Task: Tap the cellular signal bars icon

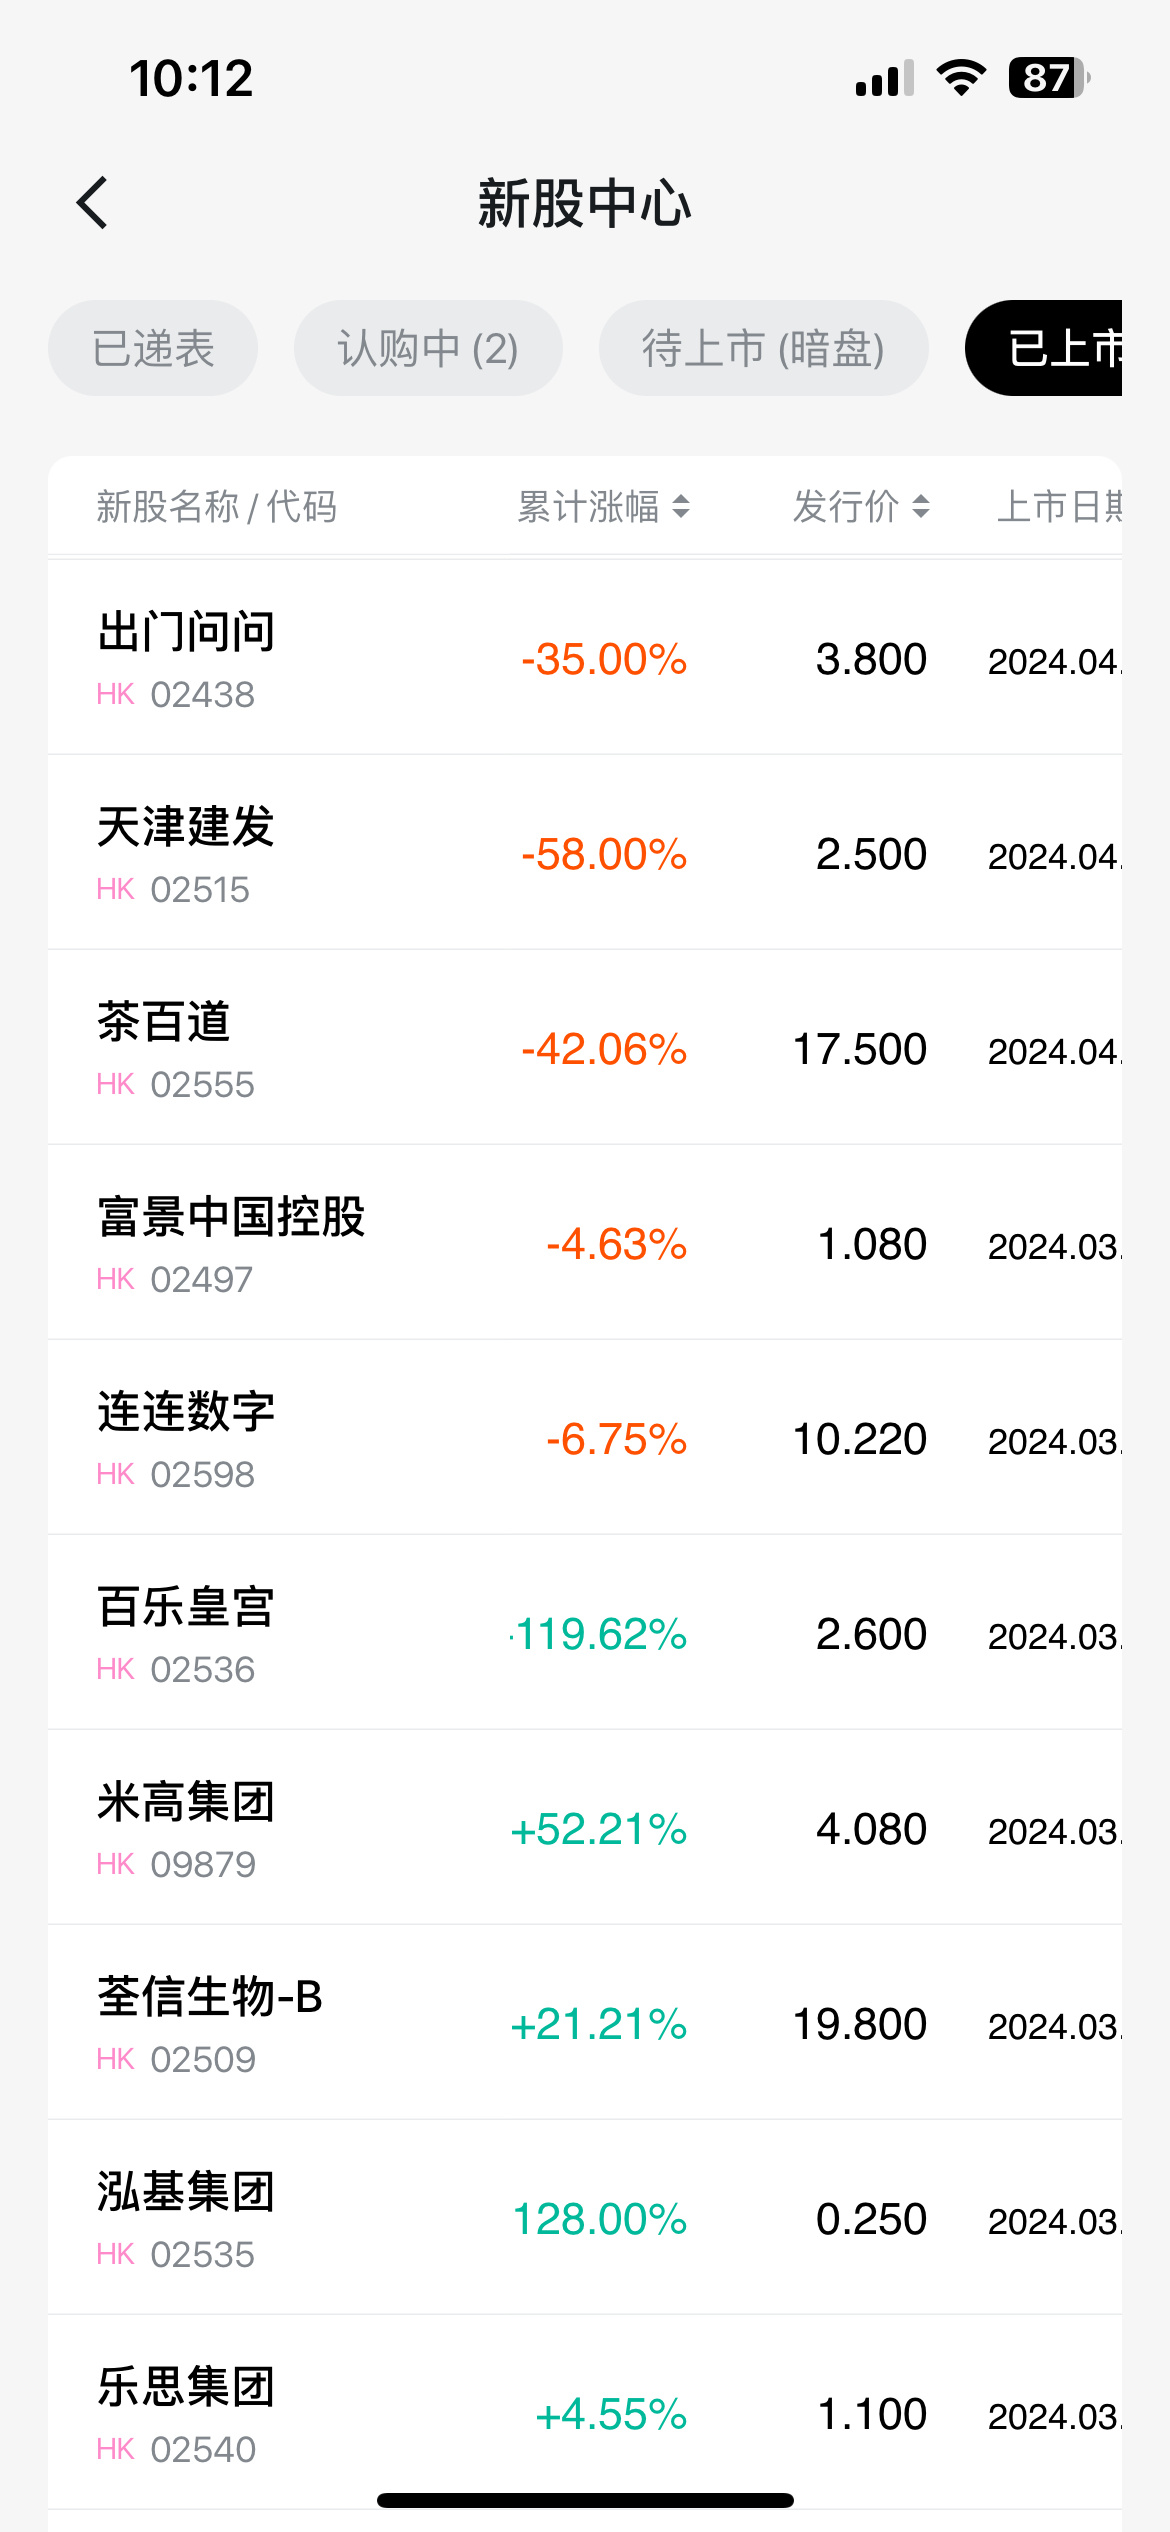Action: (884, 78)
